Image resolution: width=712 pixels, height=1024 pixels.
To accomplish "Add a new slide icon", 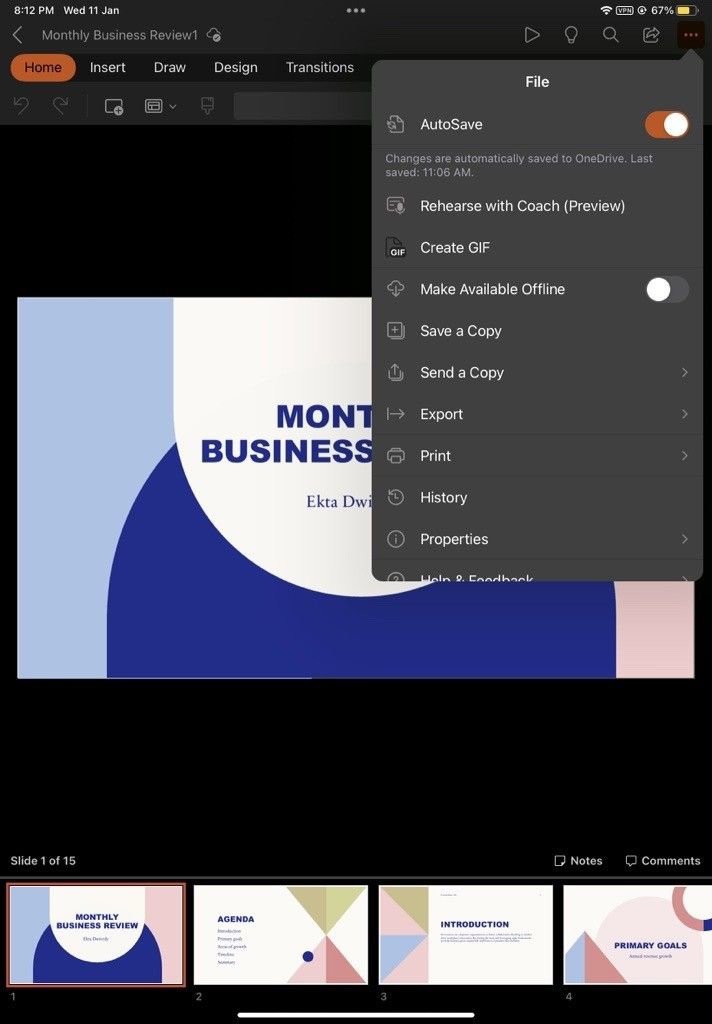I will (114, 106).
